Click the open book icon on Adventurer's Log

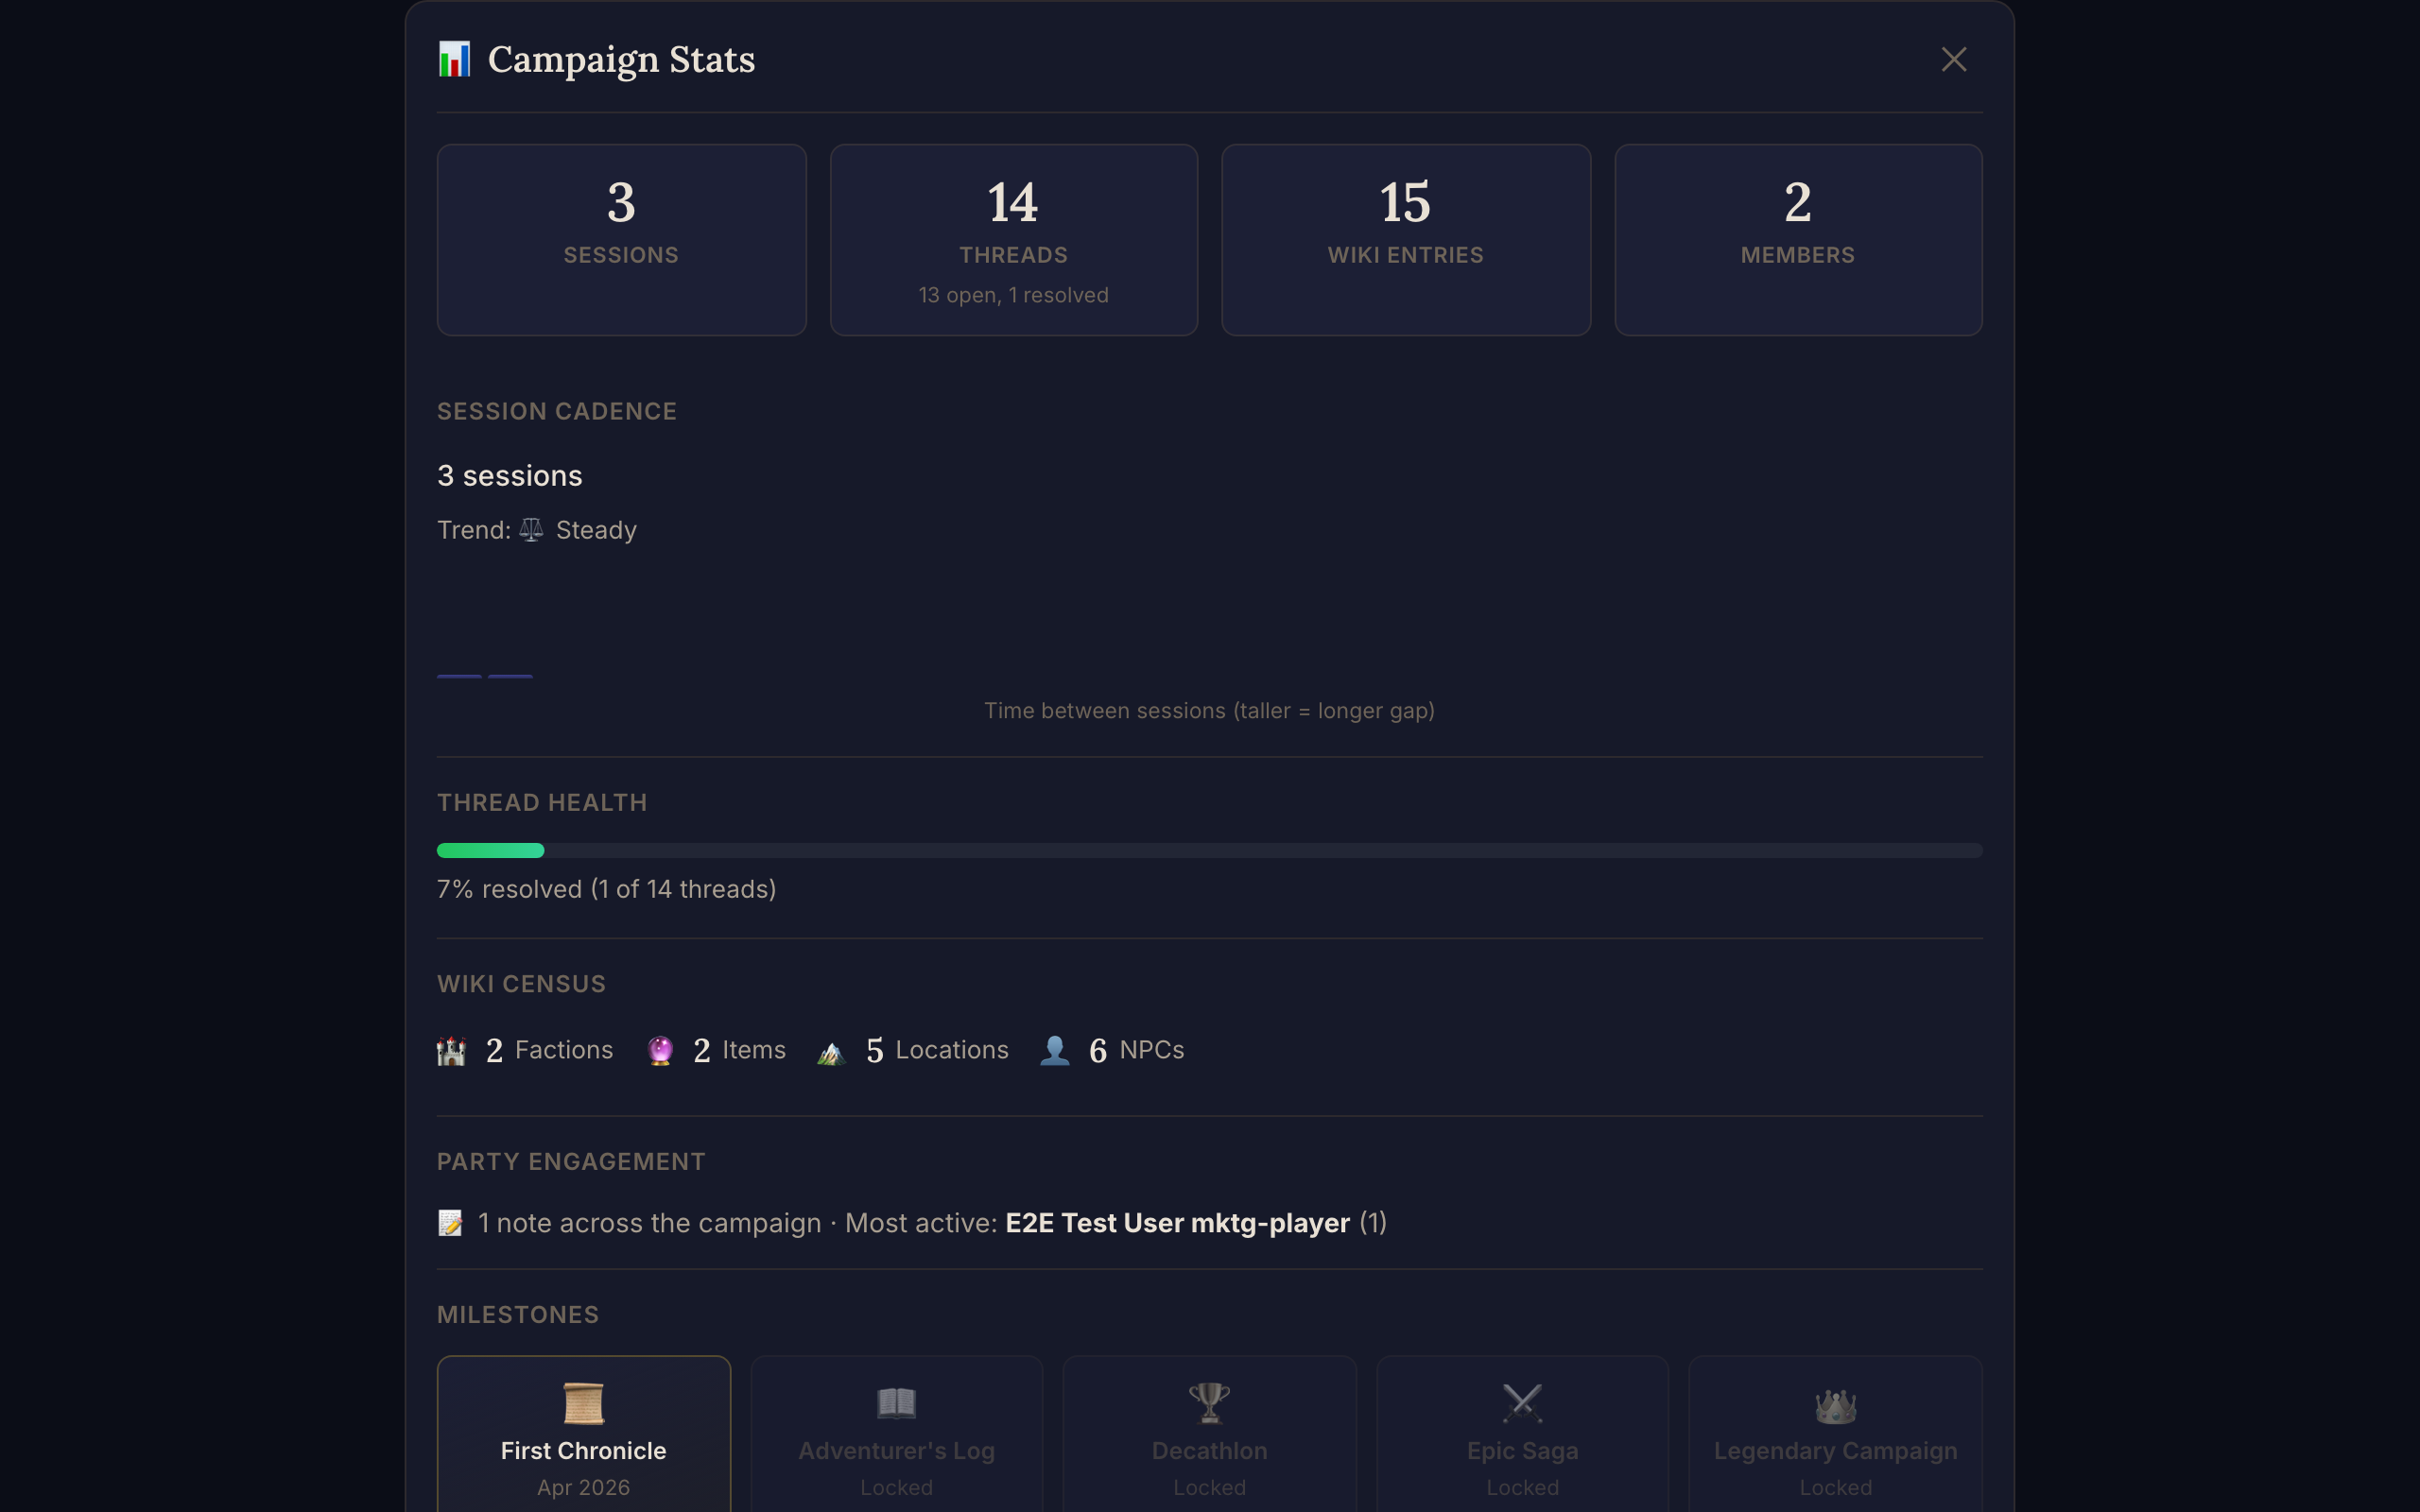896,1402
